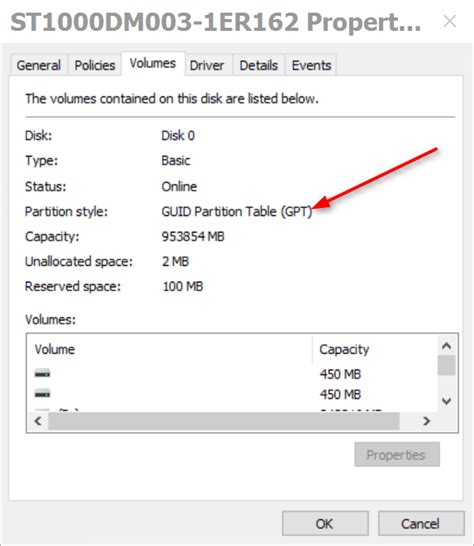Click the horizontal scroll left arrow
Viewport: 474px width, 546px height.
point(38,421)
